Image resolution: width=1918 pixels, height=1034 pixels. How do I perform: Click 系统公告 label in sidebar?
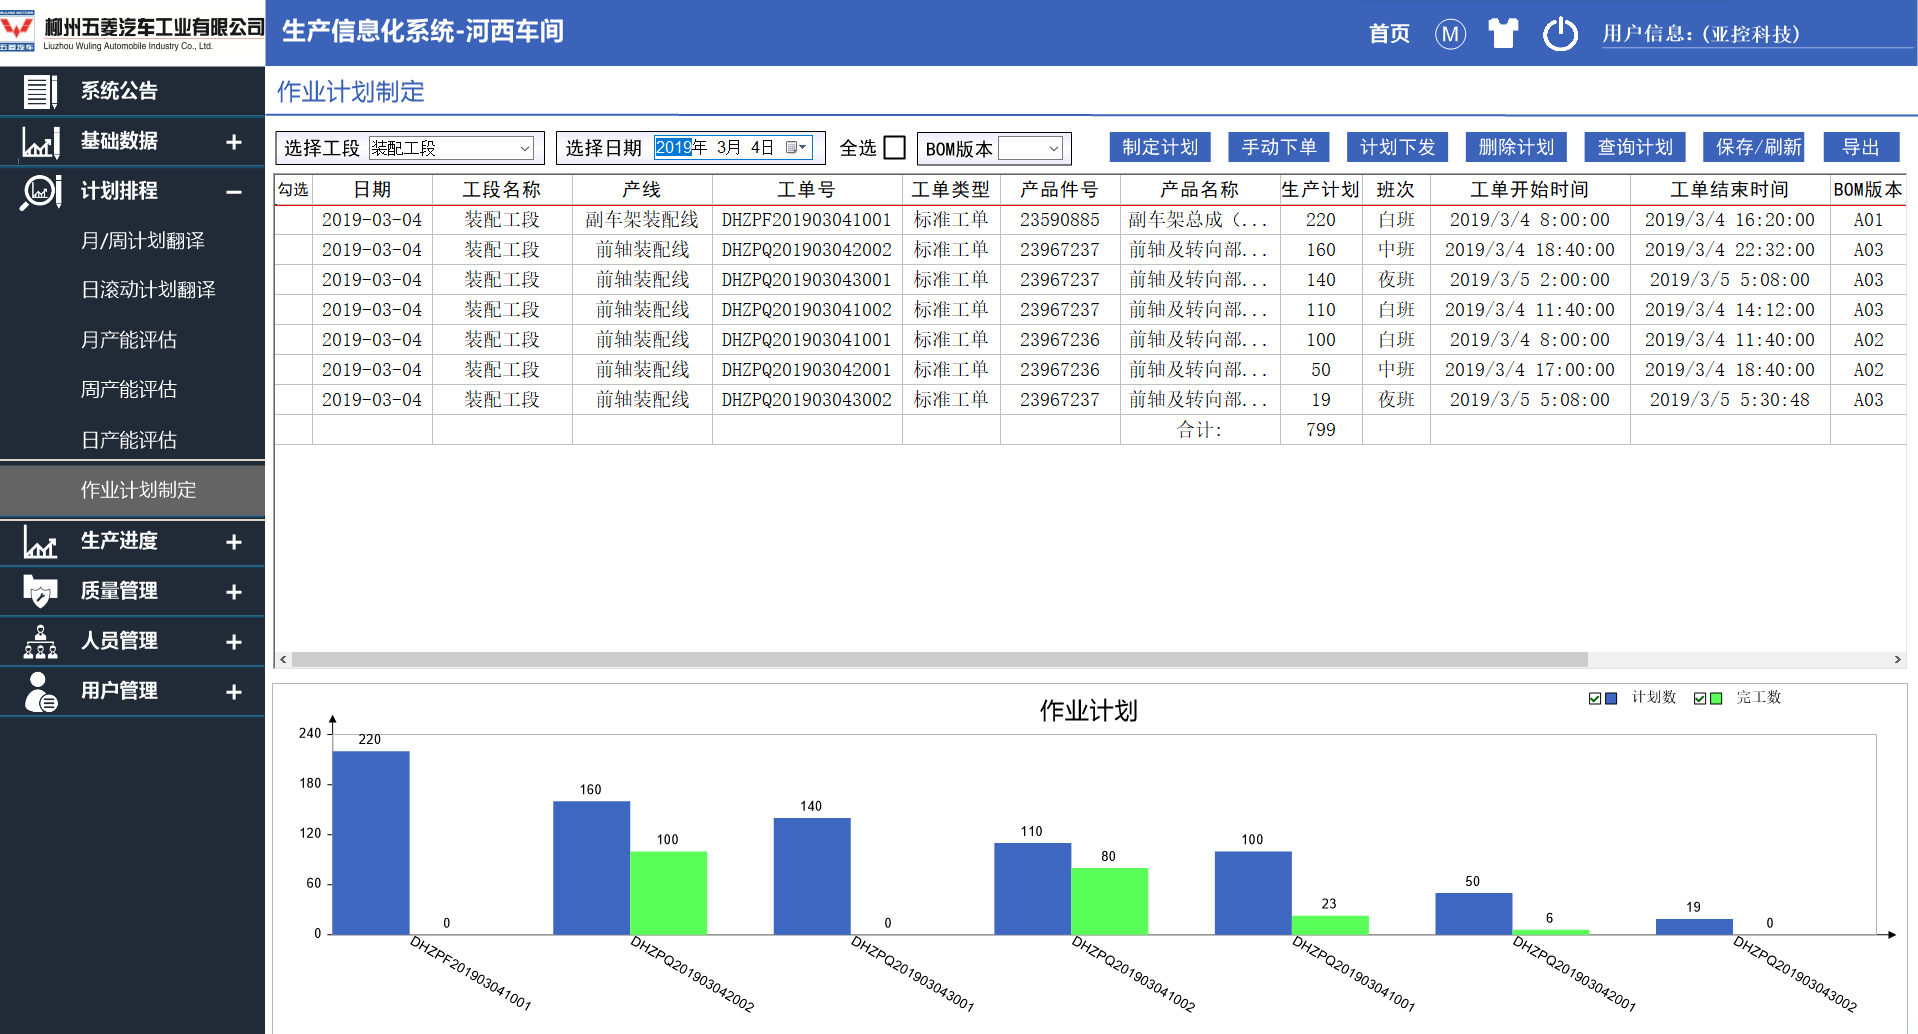pyautogui.click(x=119, y=91)
